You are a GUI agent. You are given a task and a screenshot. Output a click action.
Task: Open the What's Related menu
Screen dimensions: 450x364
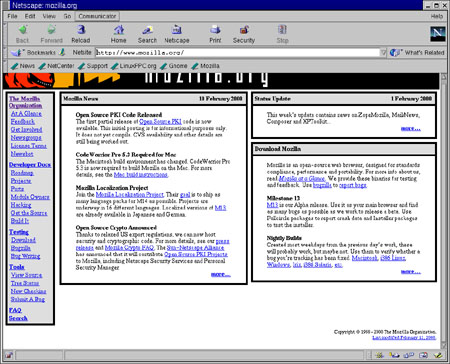417,52
